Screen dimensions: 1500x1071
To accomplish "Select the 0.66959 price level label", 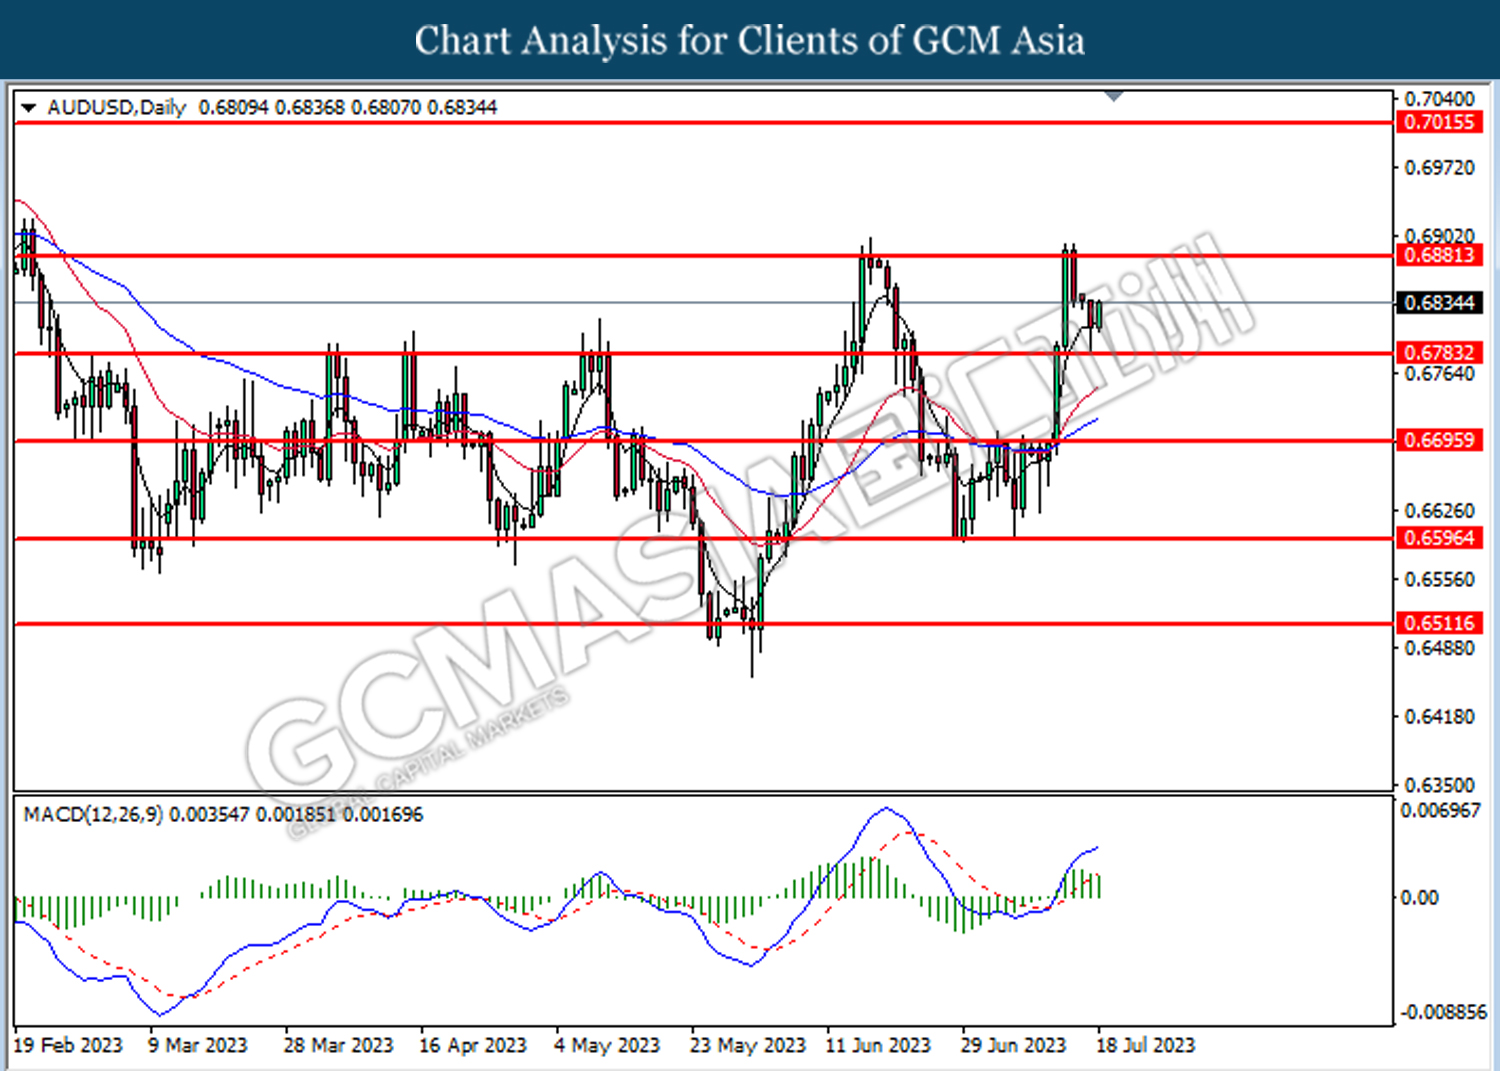I will click(x=1439, y=440).
